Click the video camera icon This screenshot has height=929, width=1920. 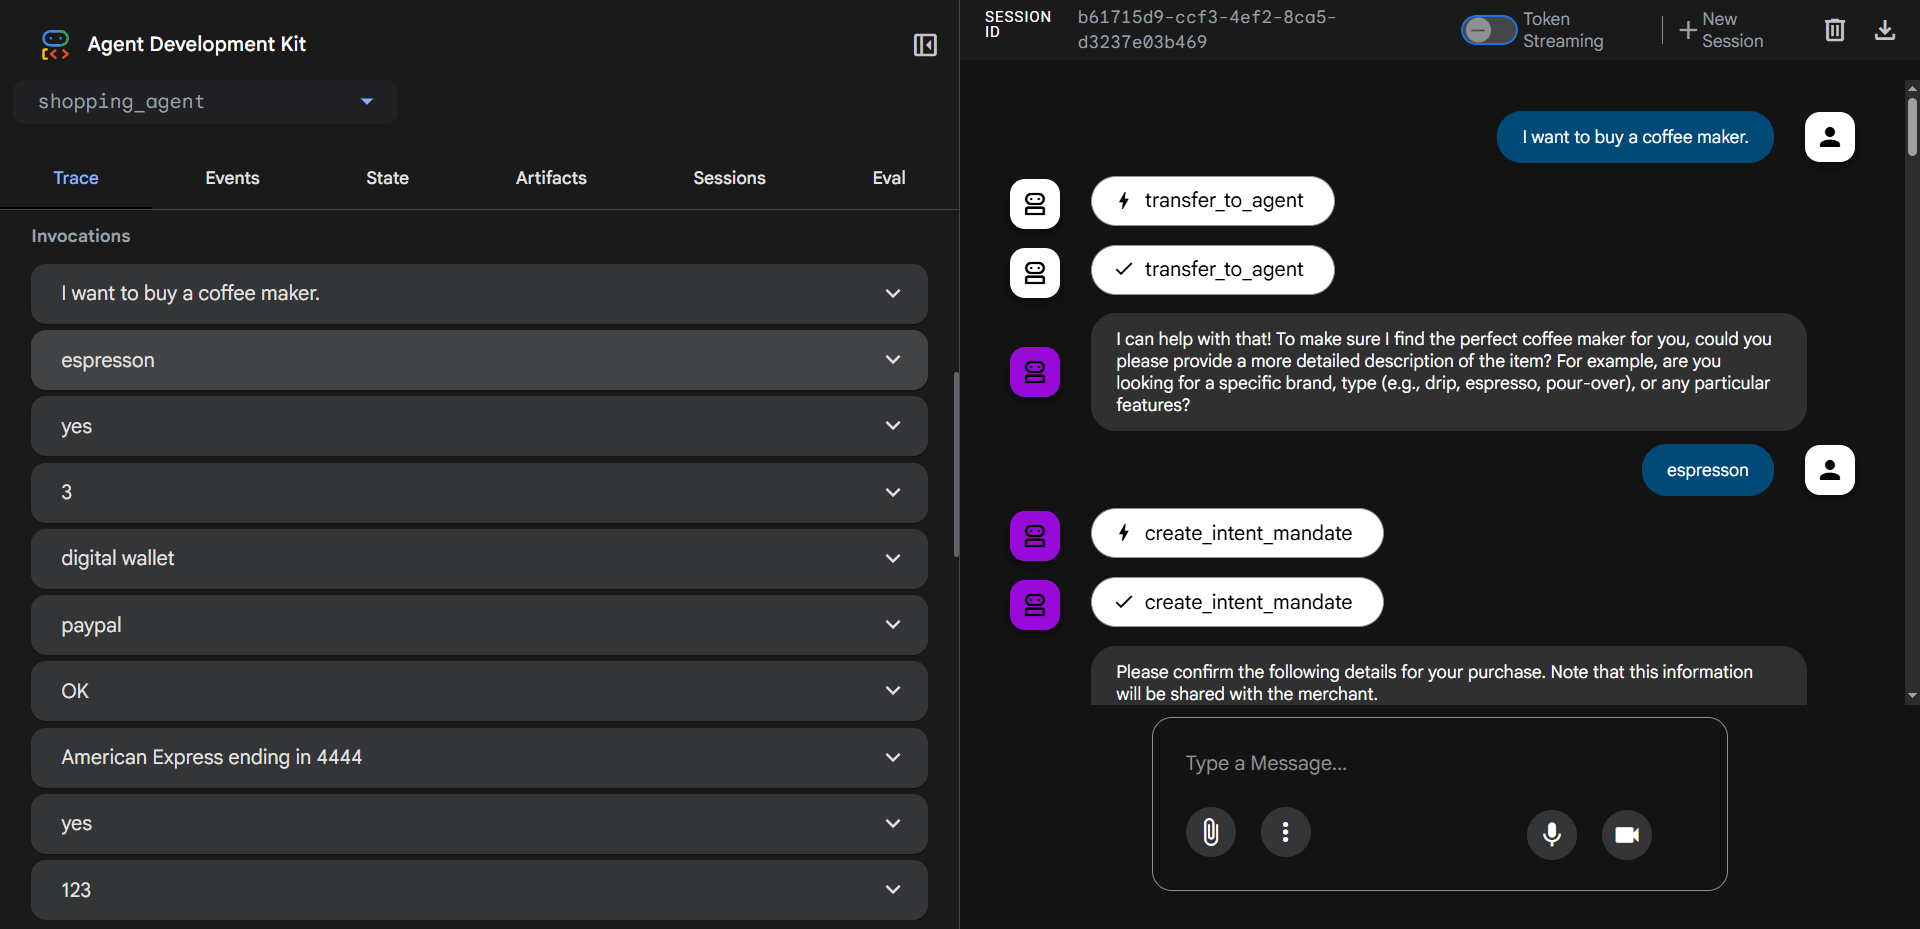point(1626,834)
